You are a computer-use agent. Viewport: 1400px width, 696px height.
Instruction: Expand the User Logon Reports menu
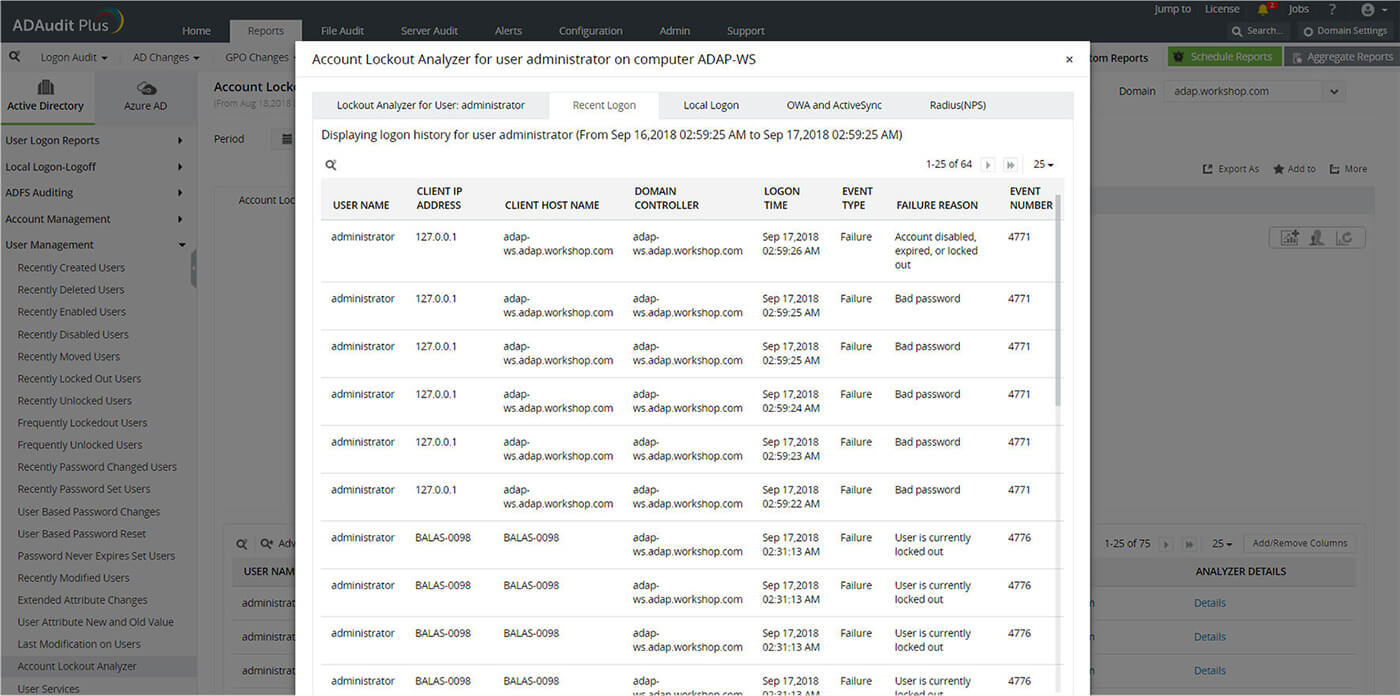180,141
